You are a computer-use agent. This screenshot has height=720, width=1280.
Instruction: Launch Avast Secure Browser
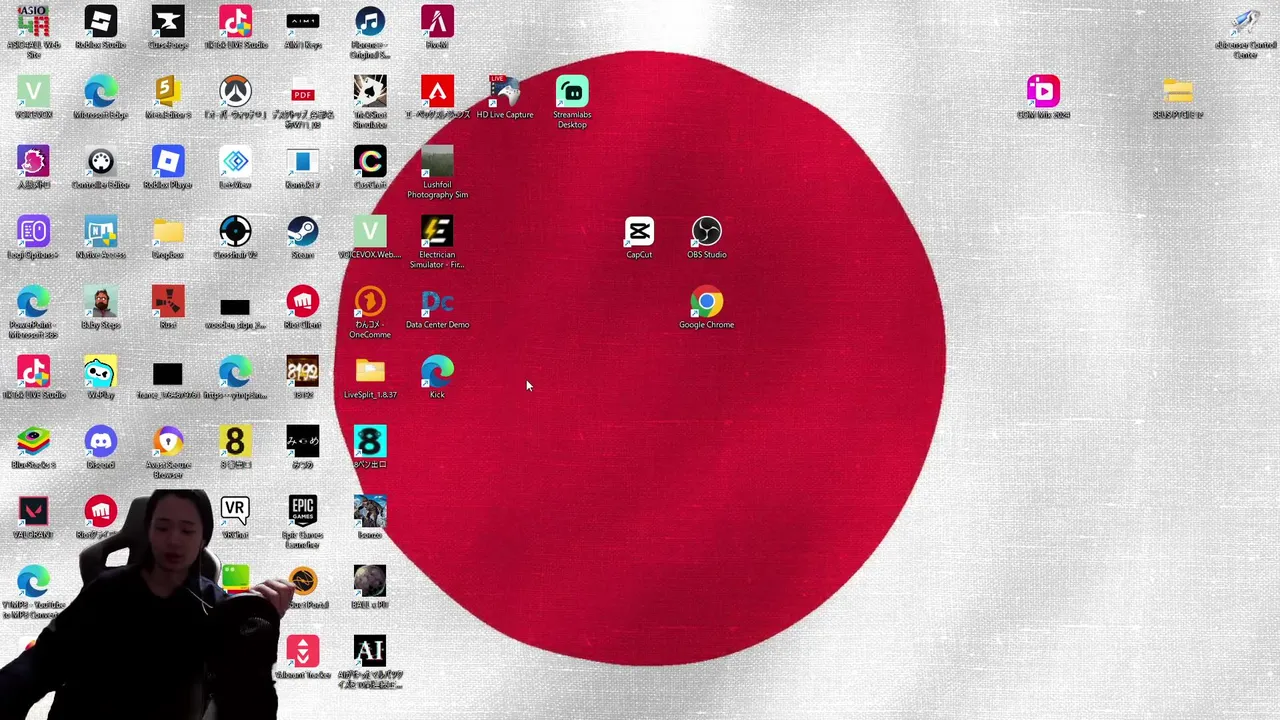[x=168, y=442]
